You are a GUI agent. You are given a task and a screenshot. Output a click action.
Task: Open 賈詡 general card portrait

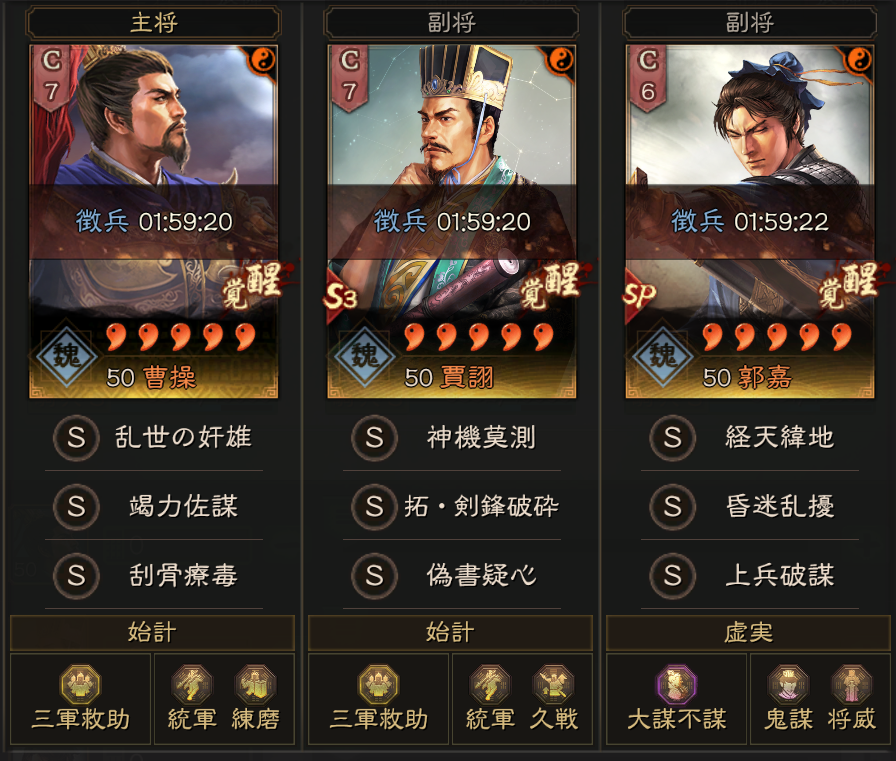point(452,222)
